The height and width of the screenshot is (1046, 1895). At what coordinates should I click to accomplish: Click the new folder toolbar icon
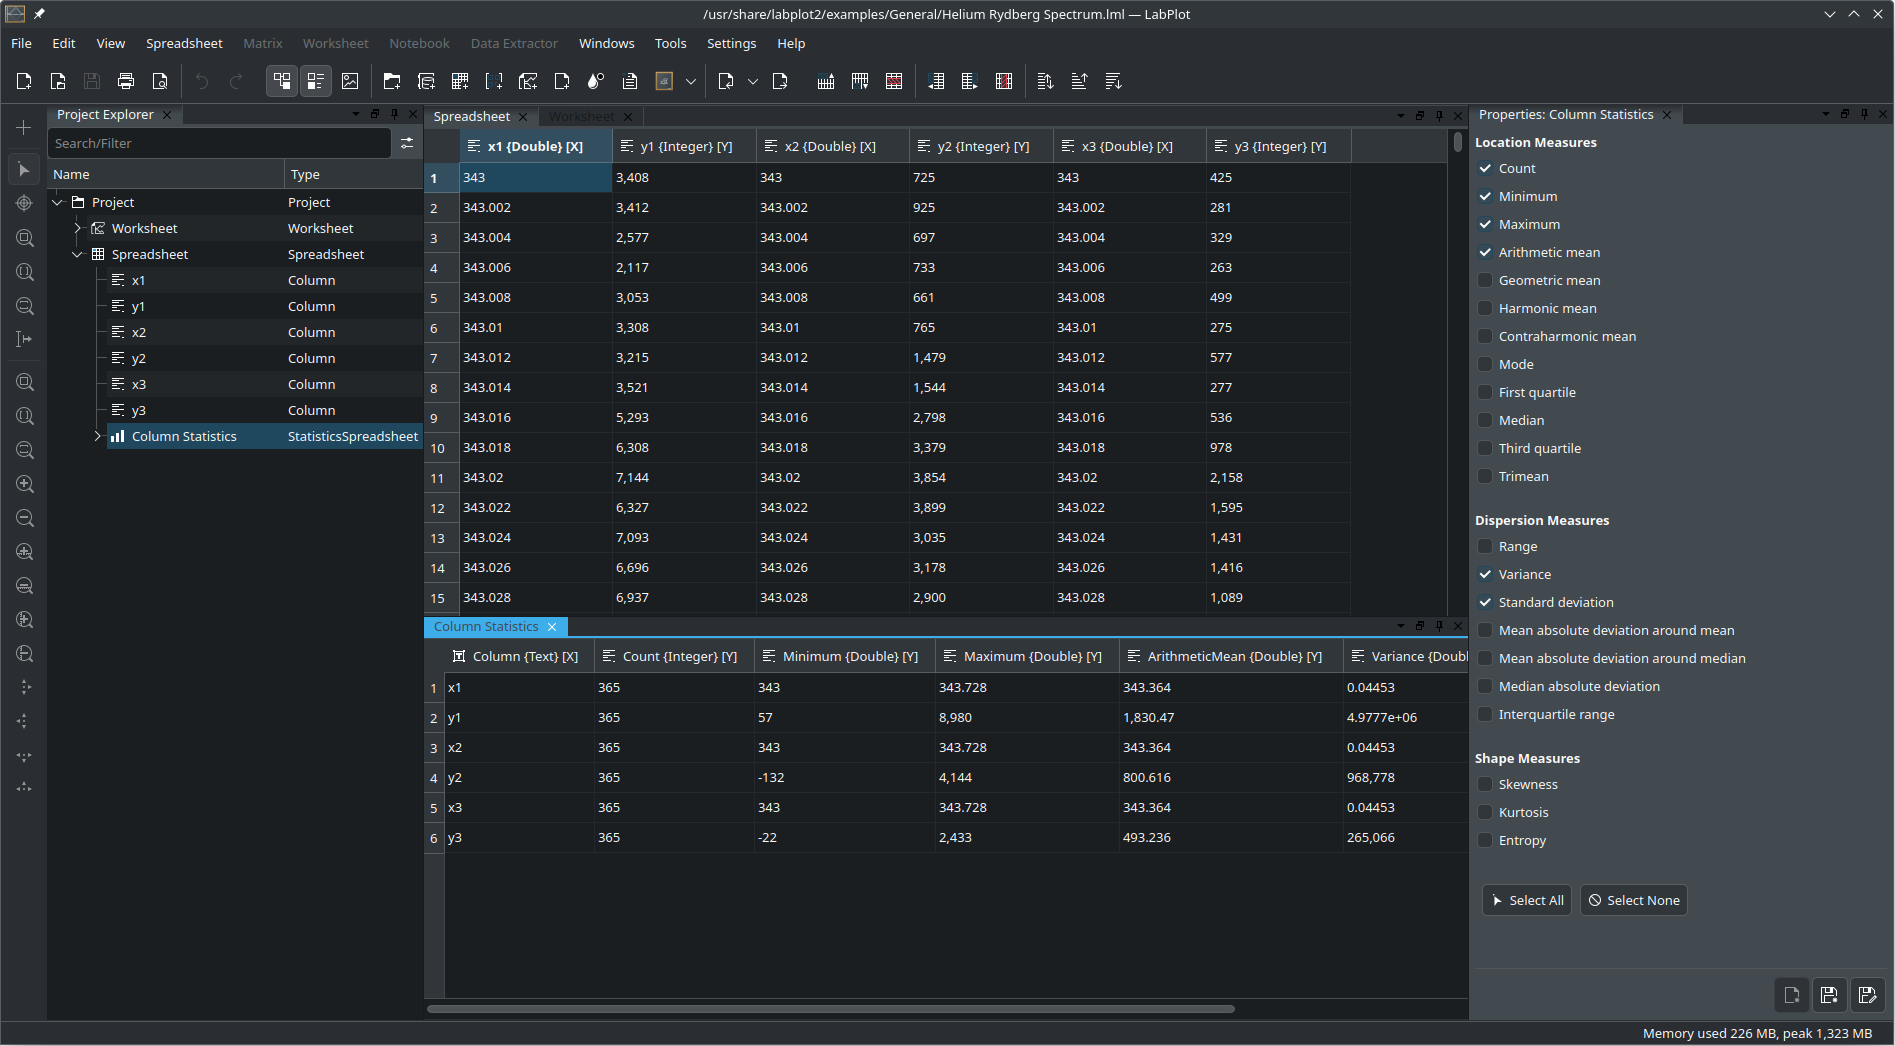tap(392, 81)
